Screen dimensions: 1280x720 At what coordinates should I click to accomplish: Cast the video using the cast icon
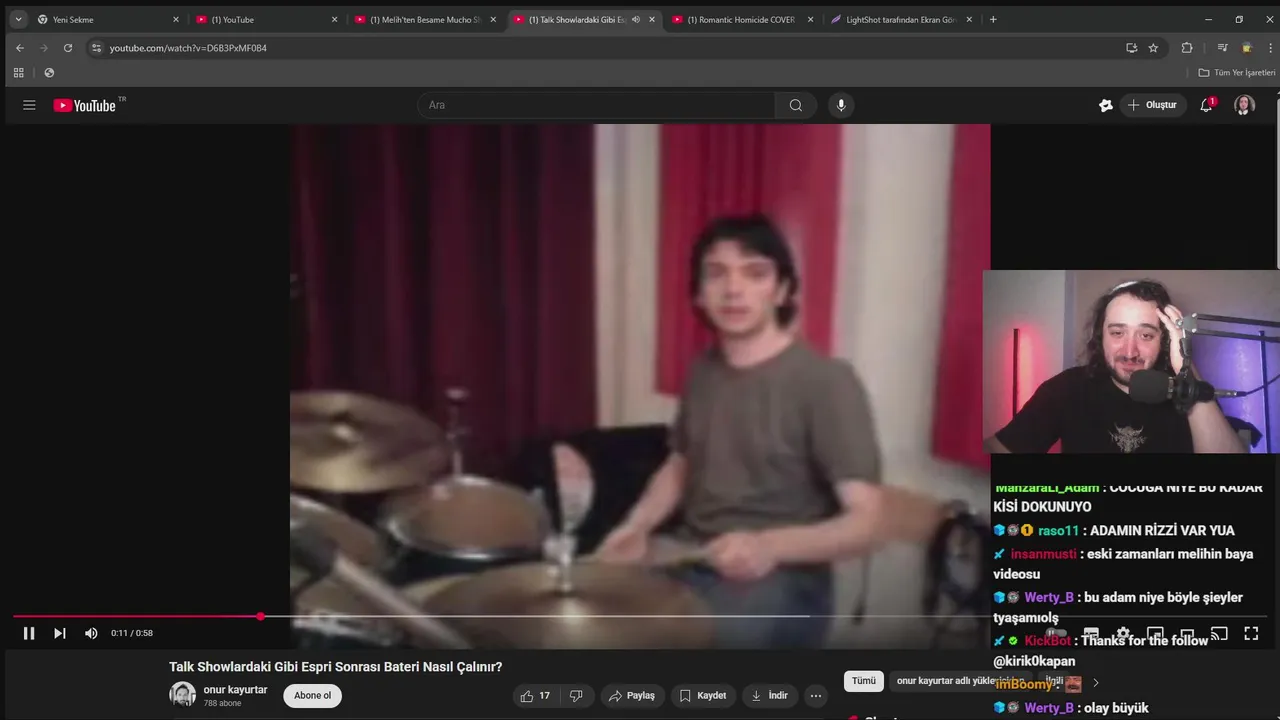[x=1219, y=633]
